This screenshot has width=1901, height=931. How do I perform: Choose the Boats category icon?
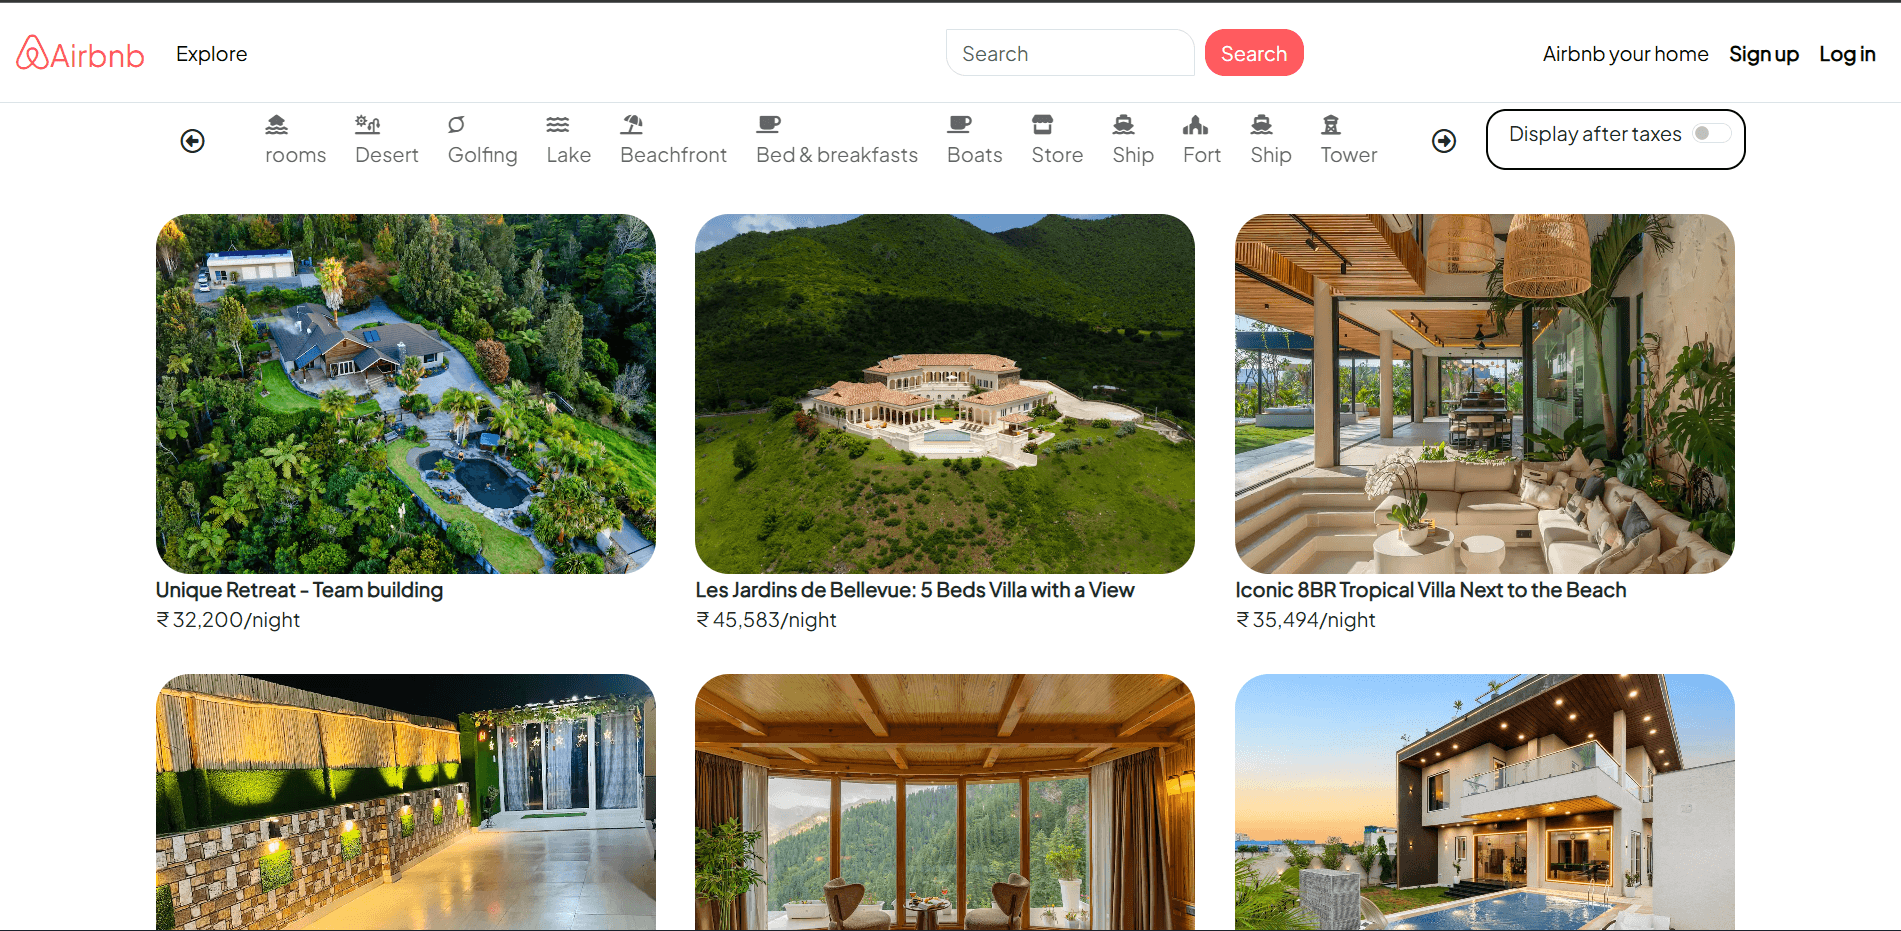coord(960,125)
